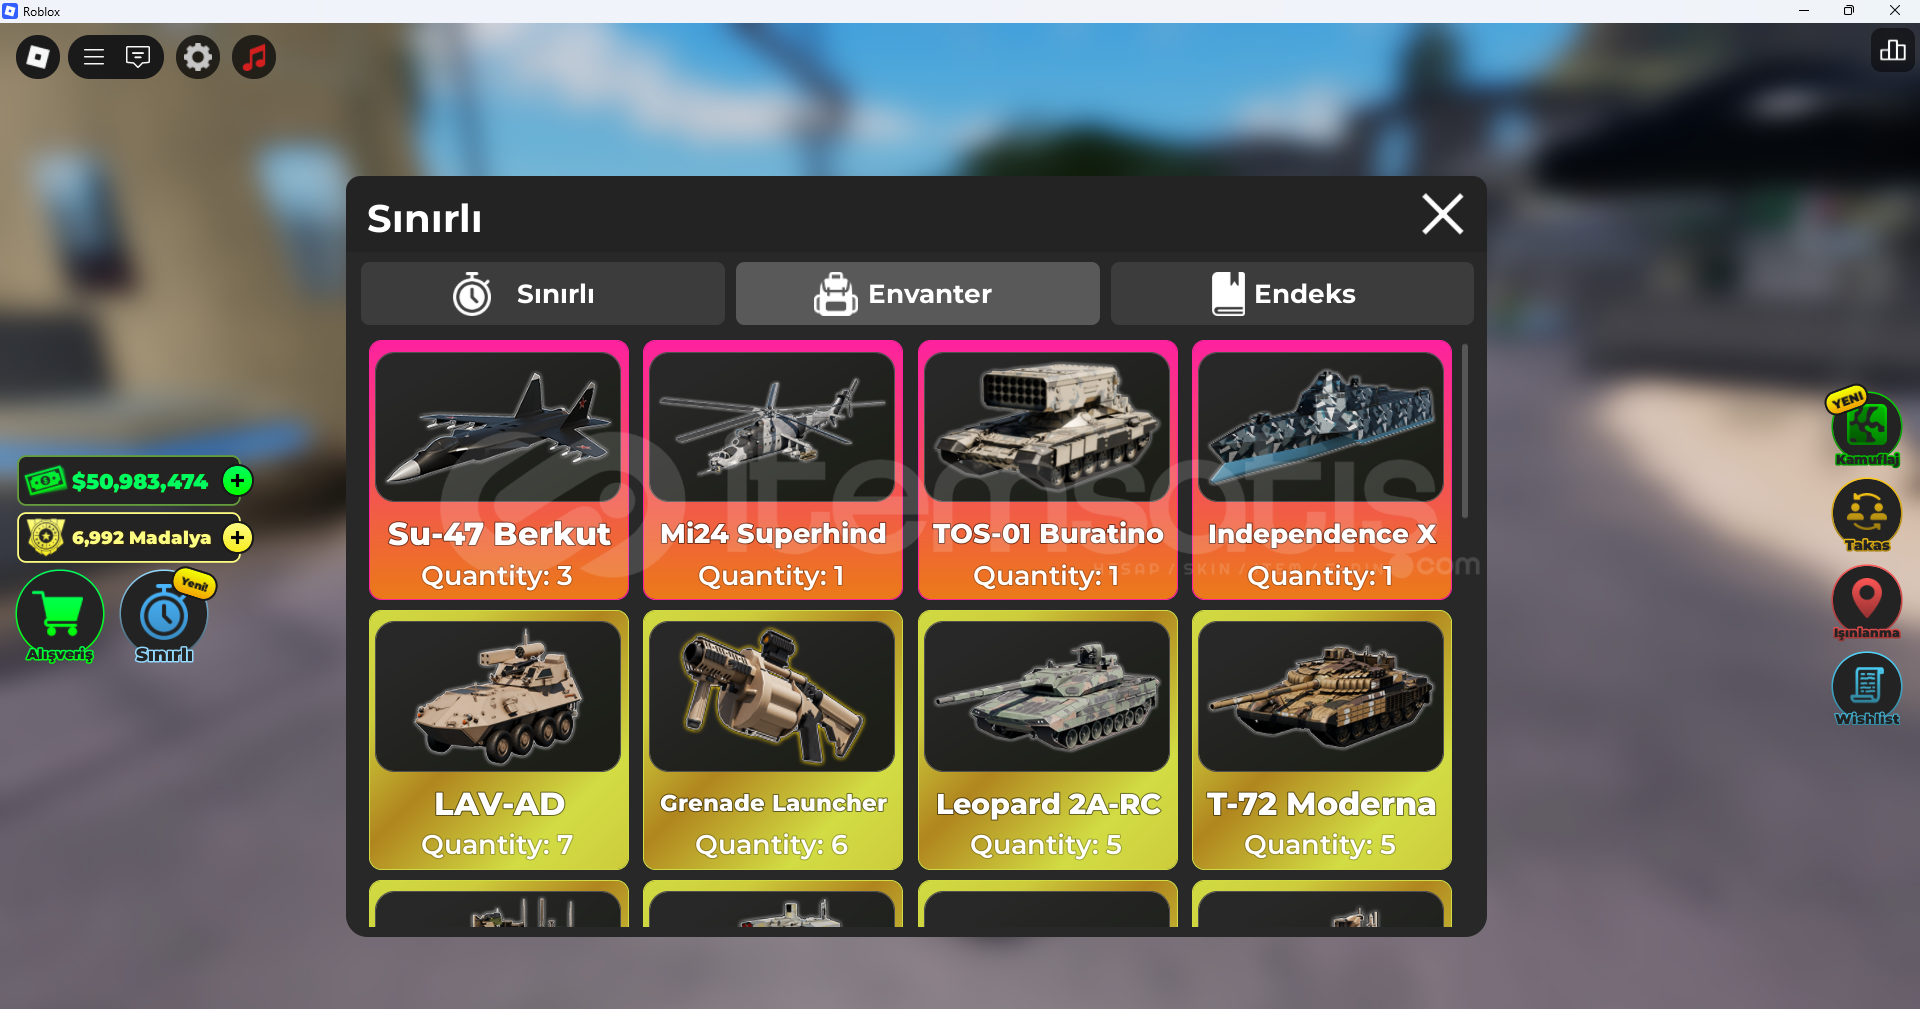Toggle the red music note button
This screenshot has width=1920, height=1009.
tap(254, 57)
